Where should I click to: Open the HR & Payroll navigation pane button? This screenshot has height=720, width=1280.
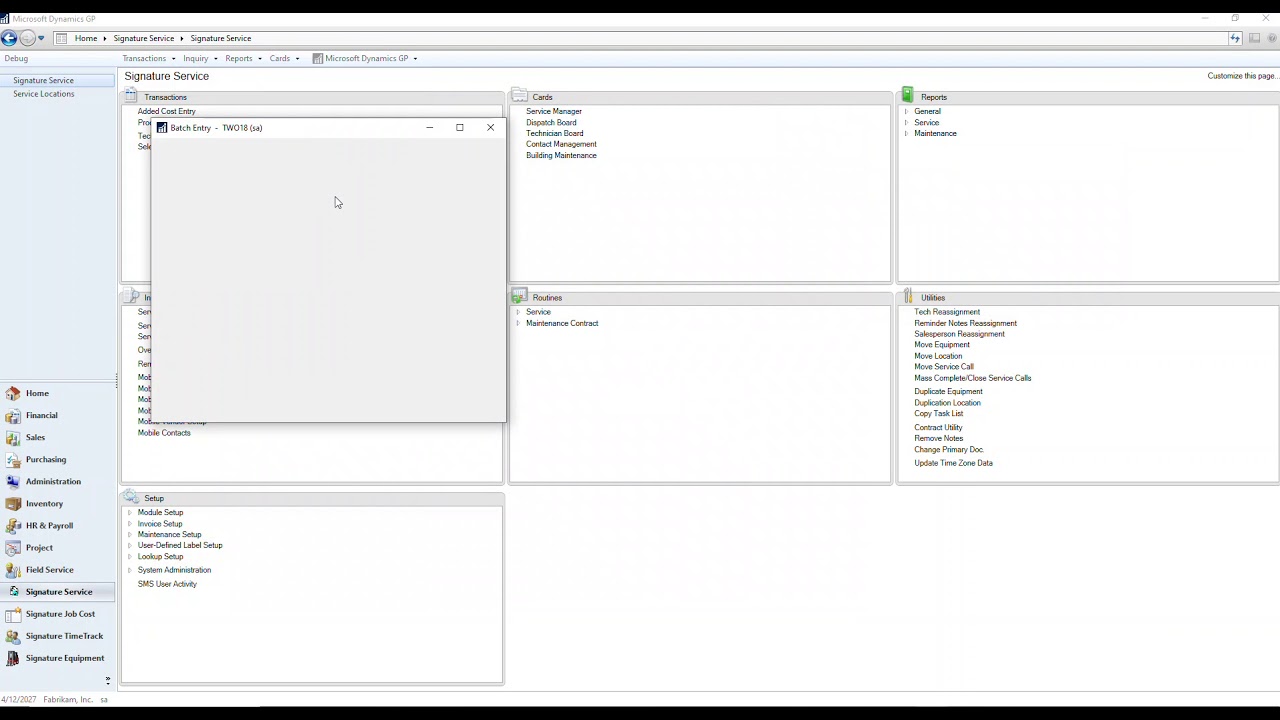click(x=58, y=525)
